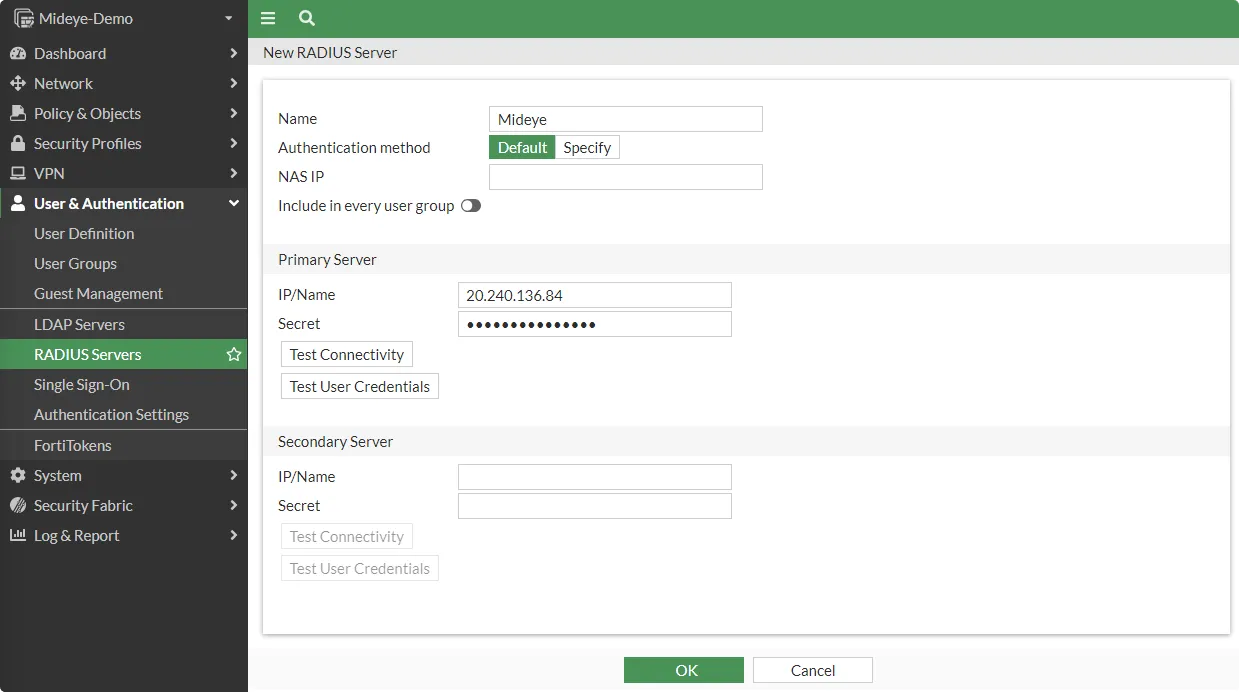1239x692 pixels.
Task: Click Cancel to discard changes
Action: pyautogui.click(x=812, y=670)
